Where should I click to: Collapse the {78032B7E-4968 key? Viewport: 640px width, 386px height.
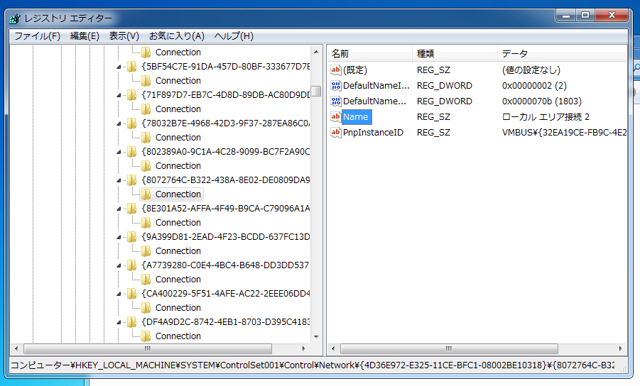tap(119, 123)
